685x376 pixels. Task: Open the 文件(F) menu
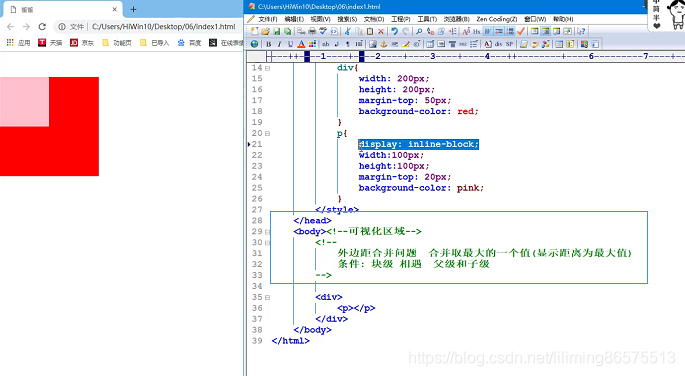click(x=267, y=19)
